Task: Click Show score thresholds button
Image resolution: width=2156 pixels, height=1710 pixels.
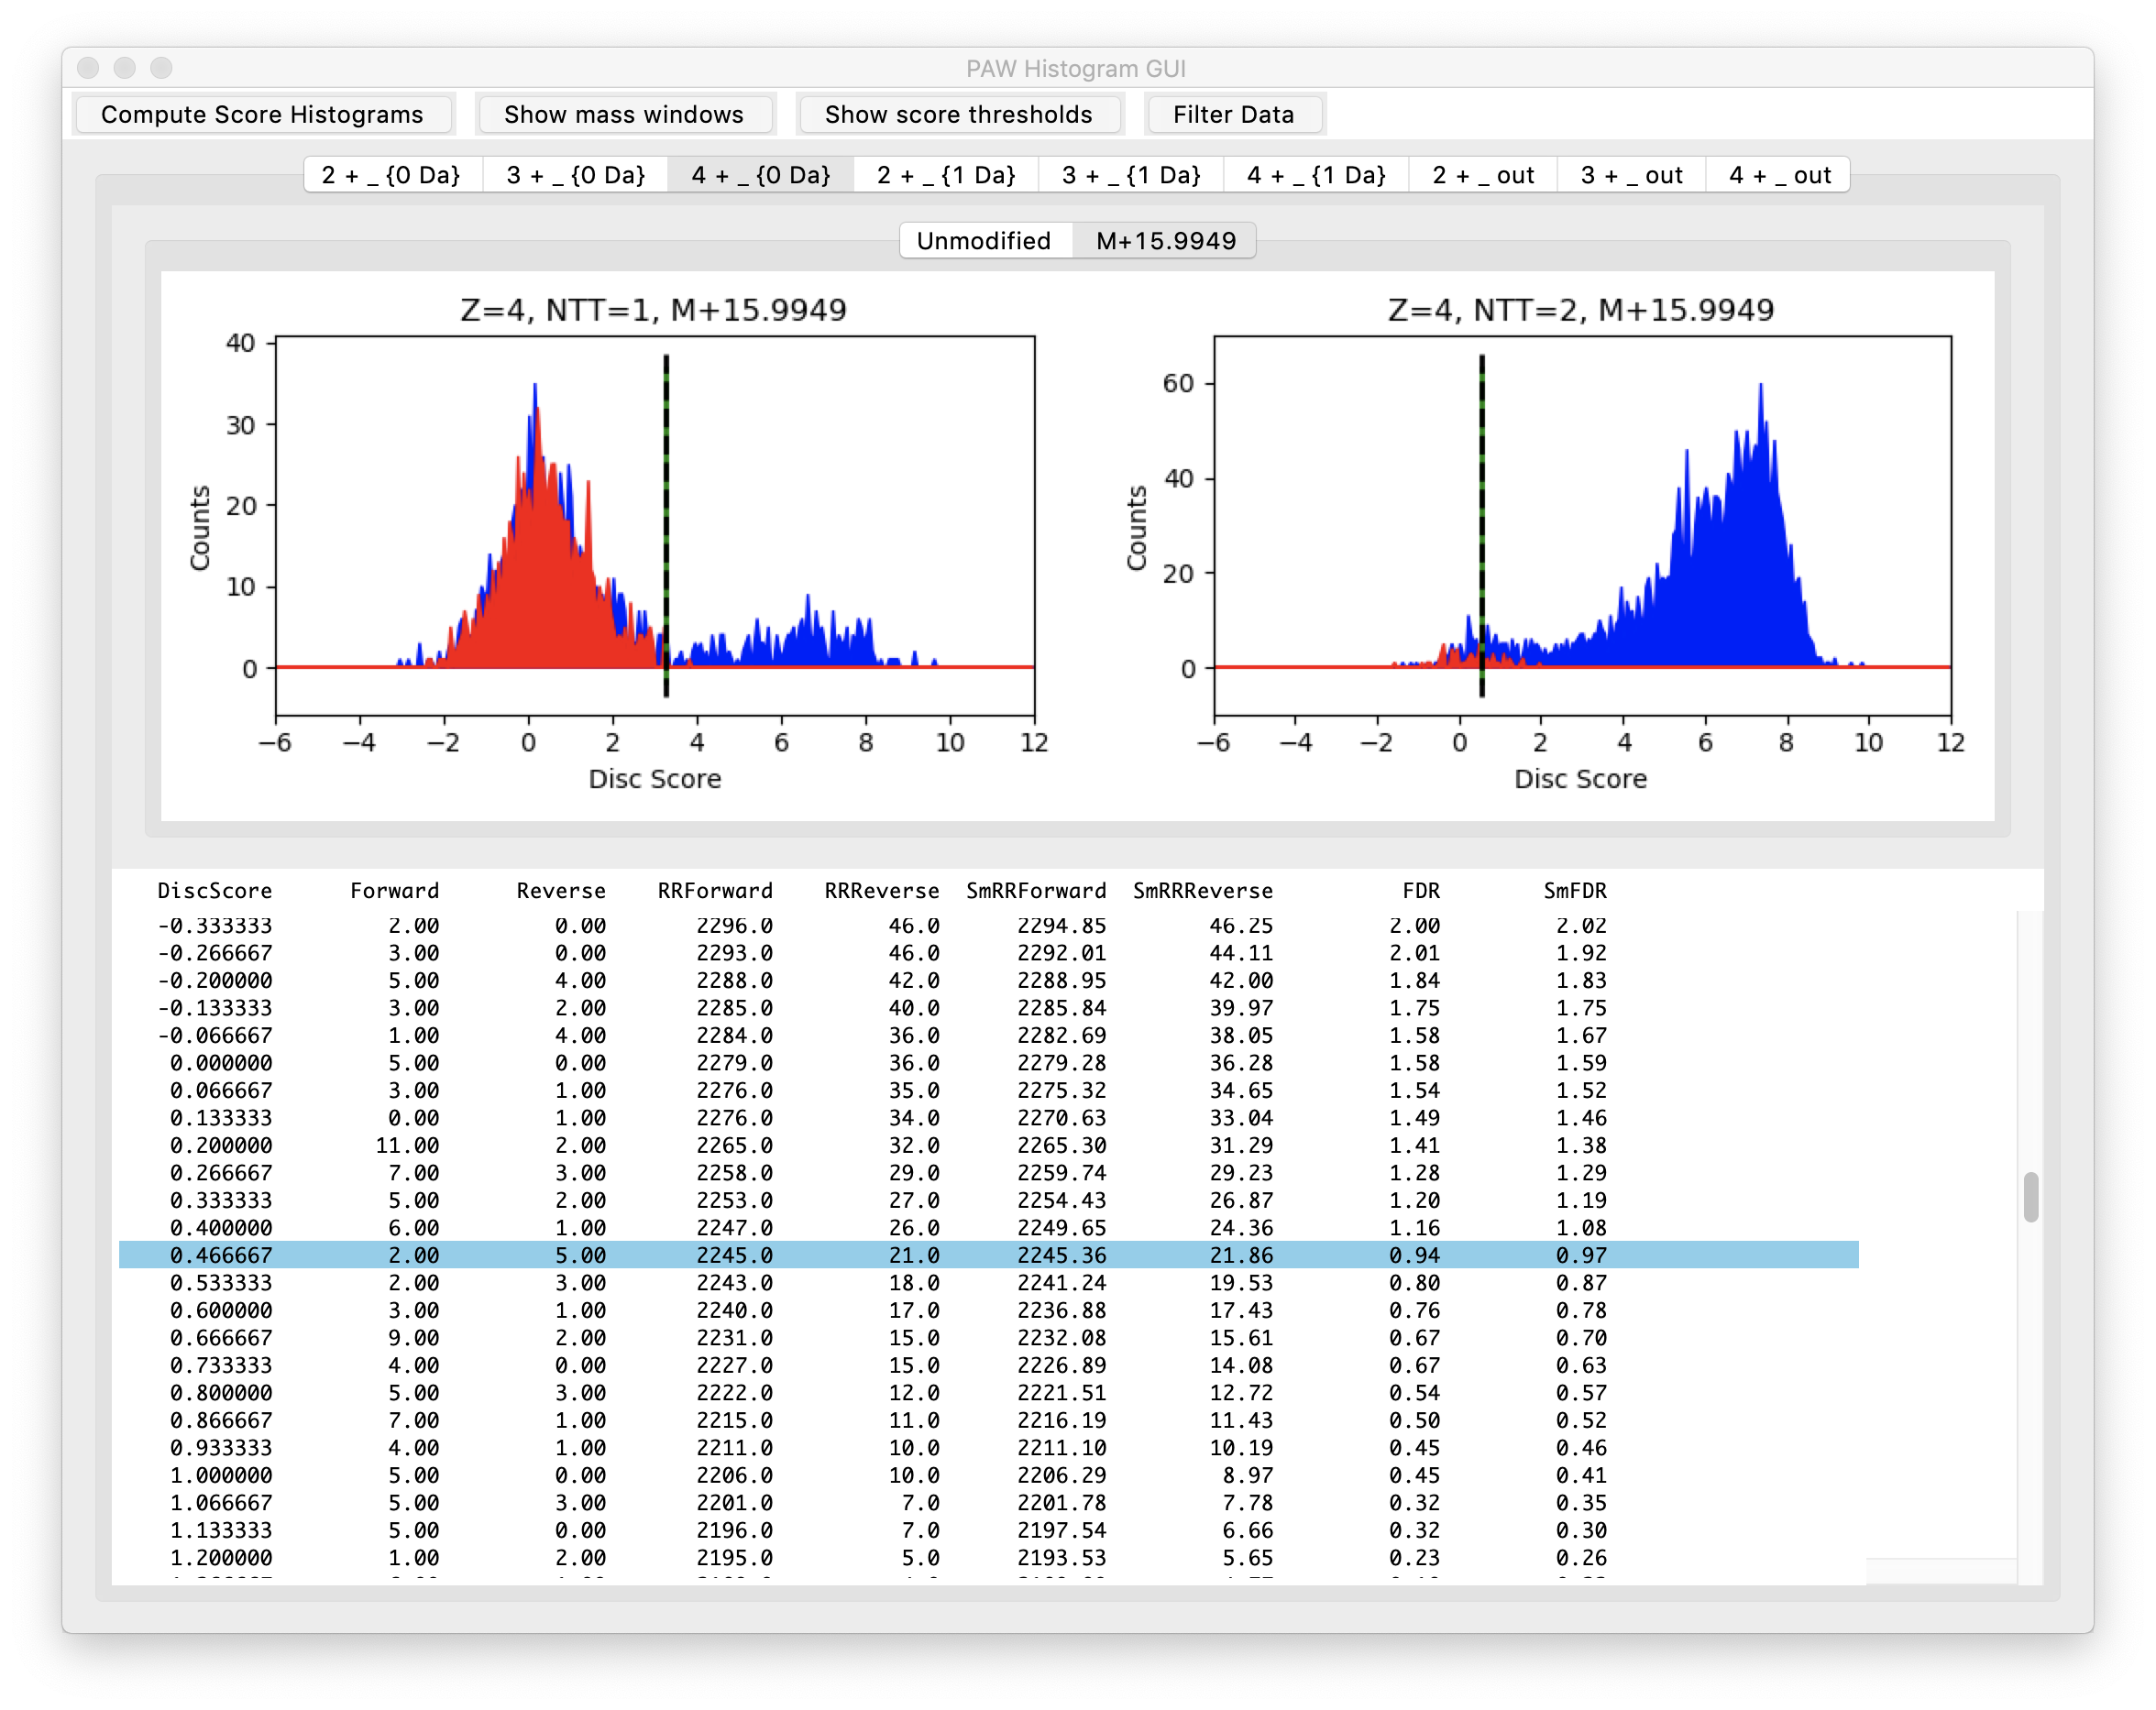Action: [958, 115]
